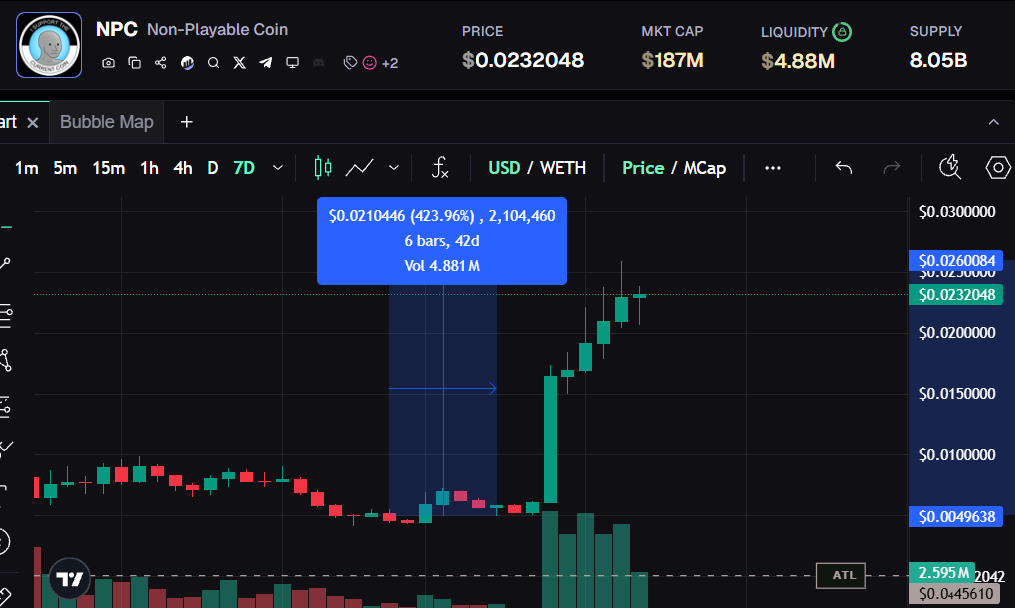Image resolution: width=1015 pixels, height=608 pixels.
Task: Click the tag label icon
Action: click(350, 63)
